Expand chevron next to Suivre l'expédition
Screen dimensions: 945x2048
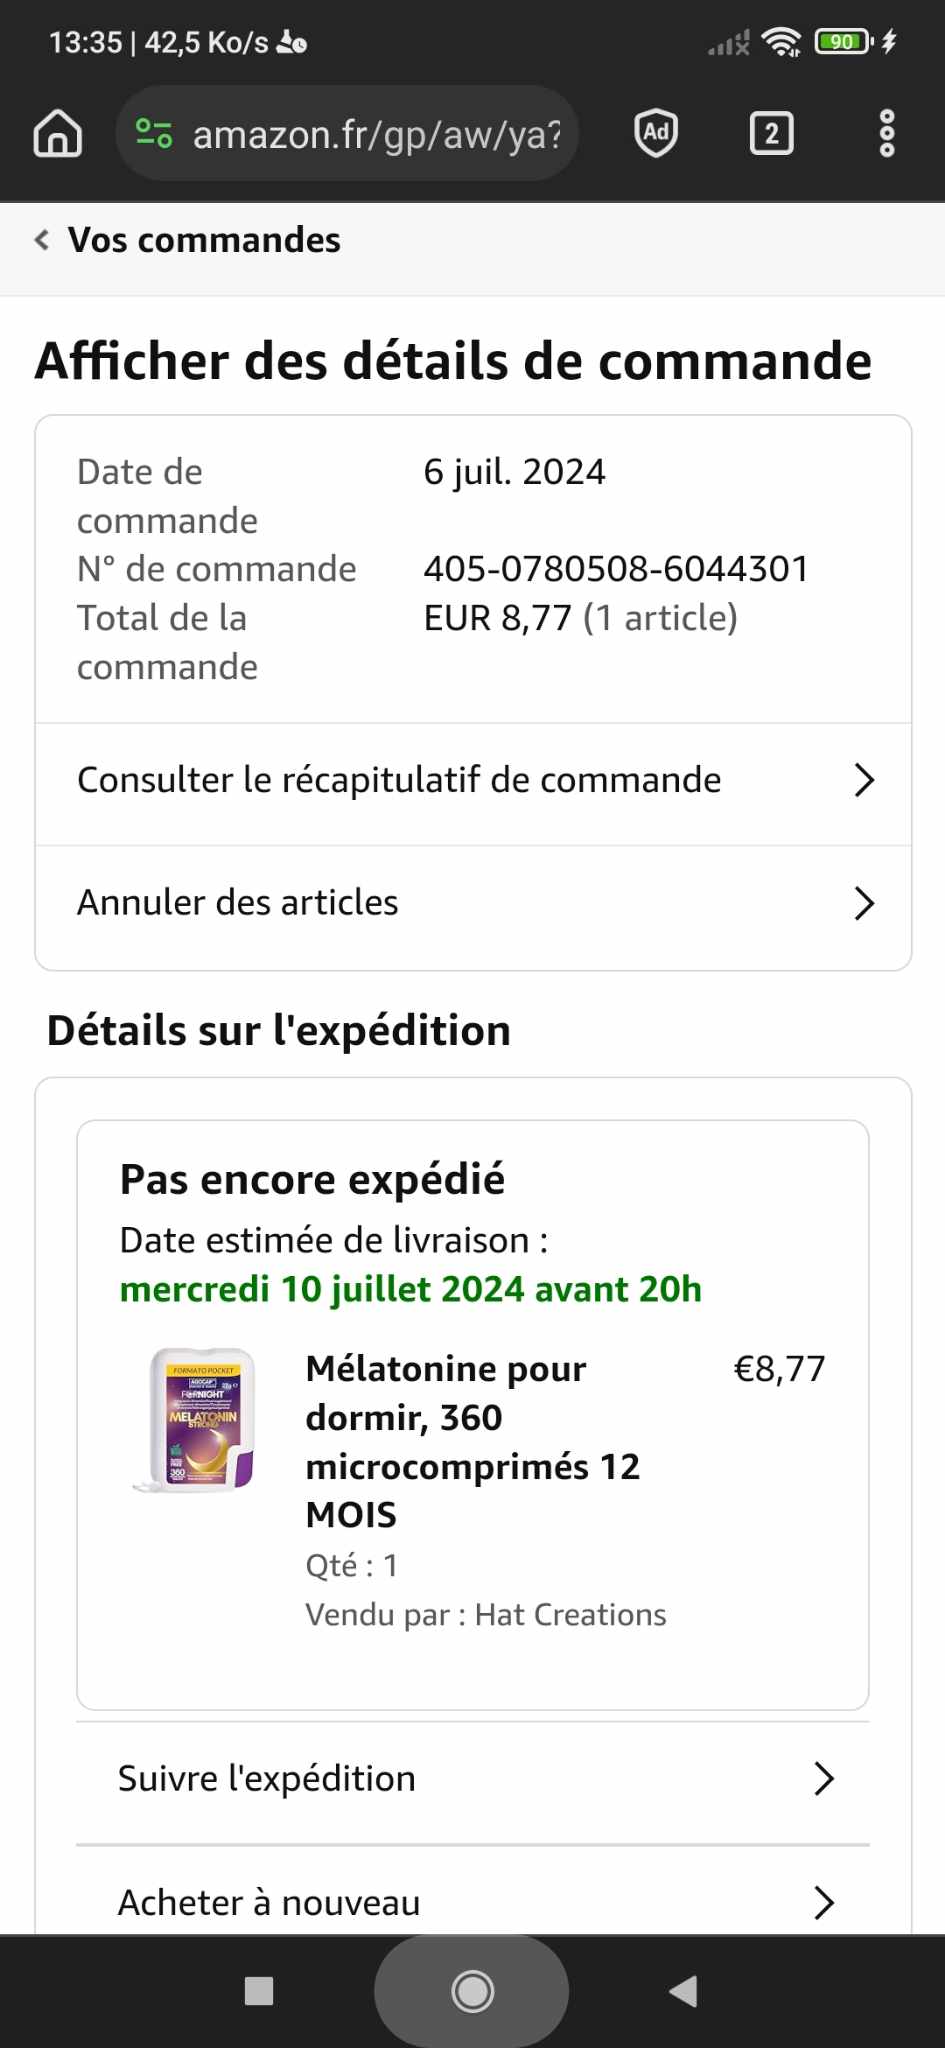pos(824,1779)
